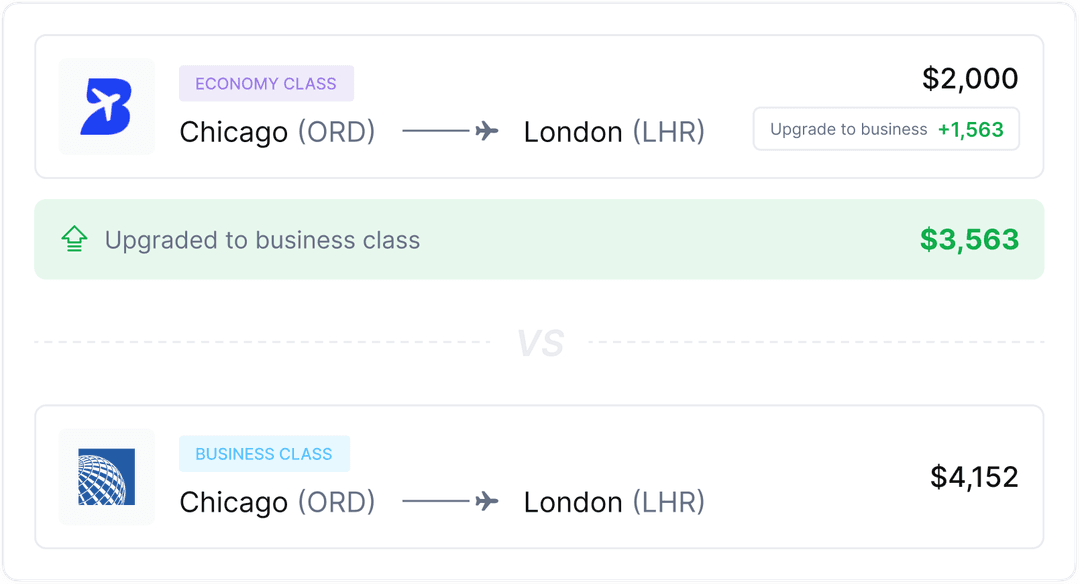Screen dimensions: 1080x584
Task: Collapse the green upgrade confirmation banner
Action: (540, 239)
